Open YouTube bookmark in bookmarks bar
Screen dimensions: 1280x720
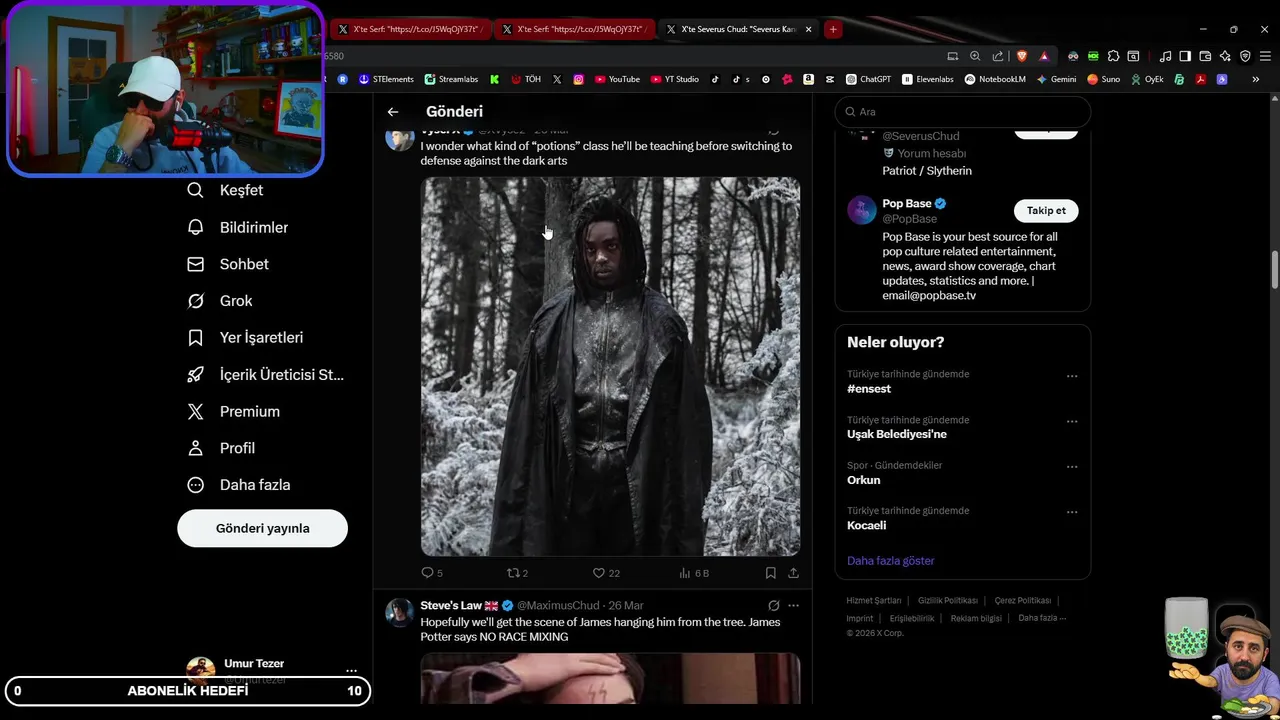click(617, 79)
